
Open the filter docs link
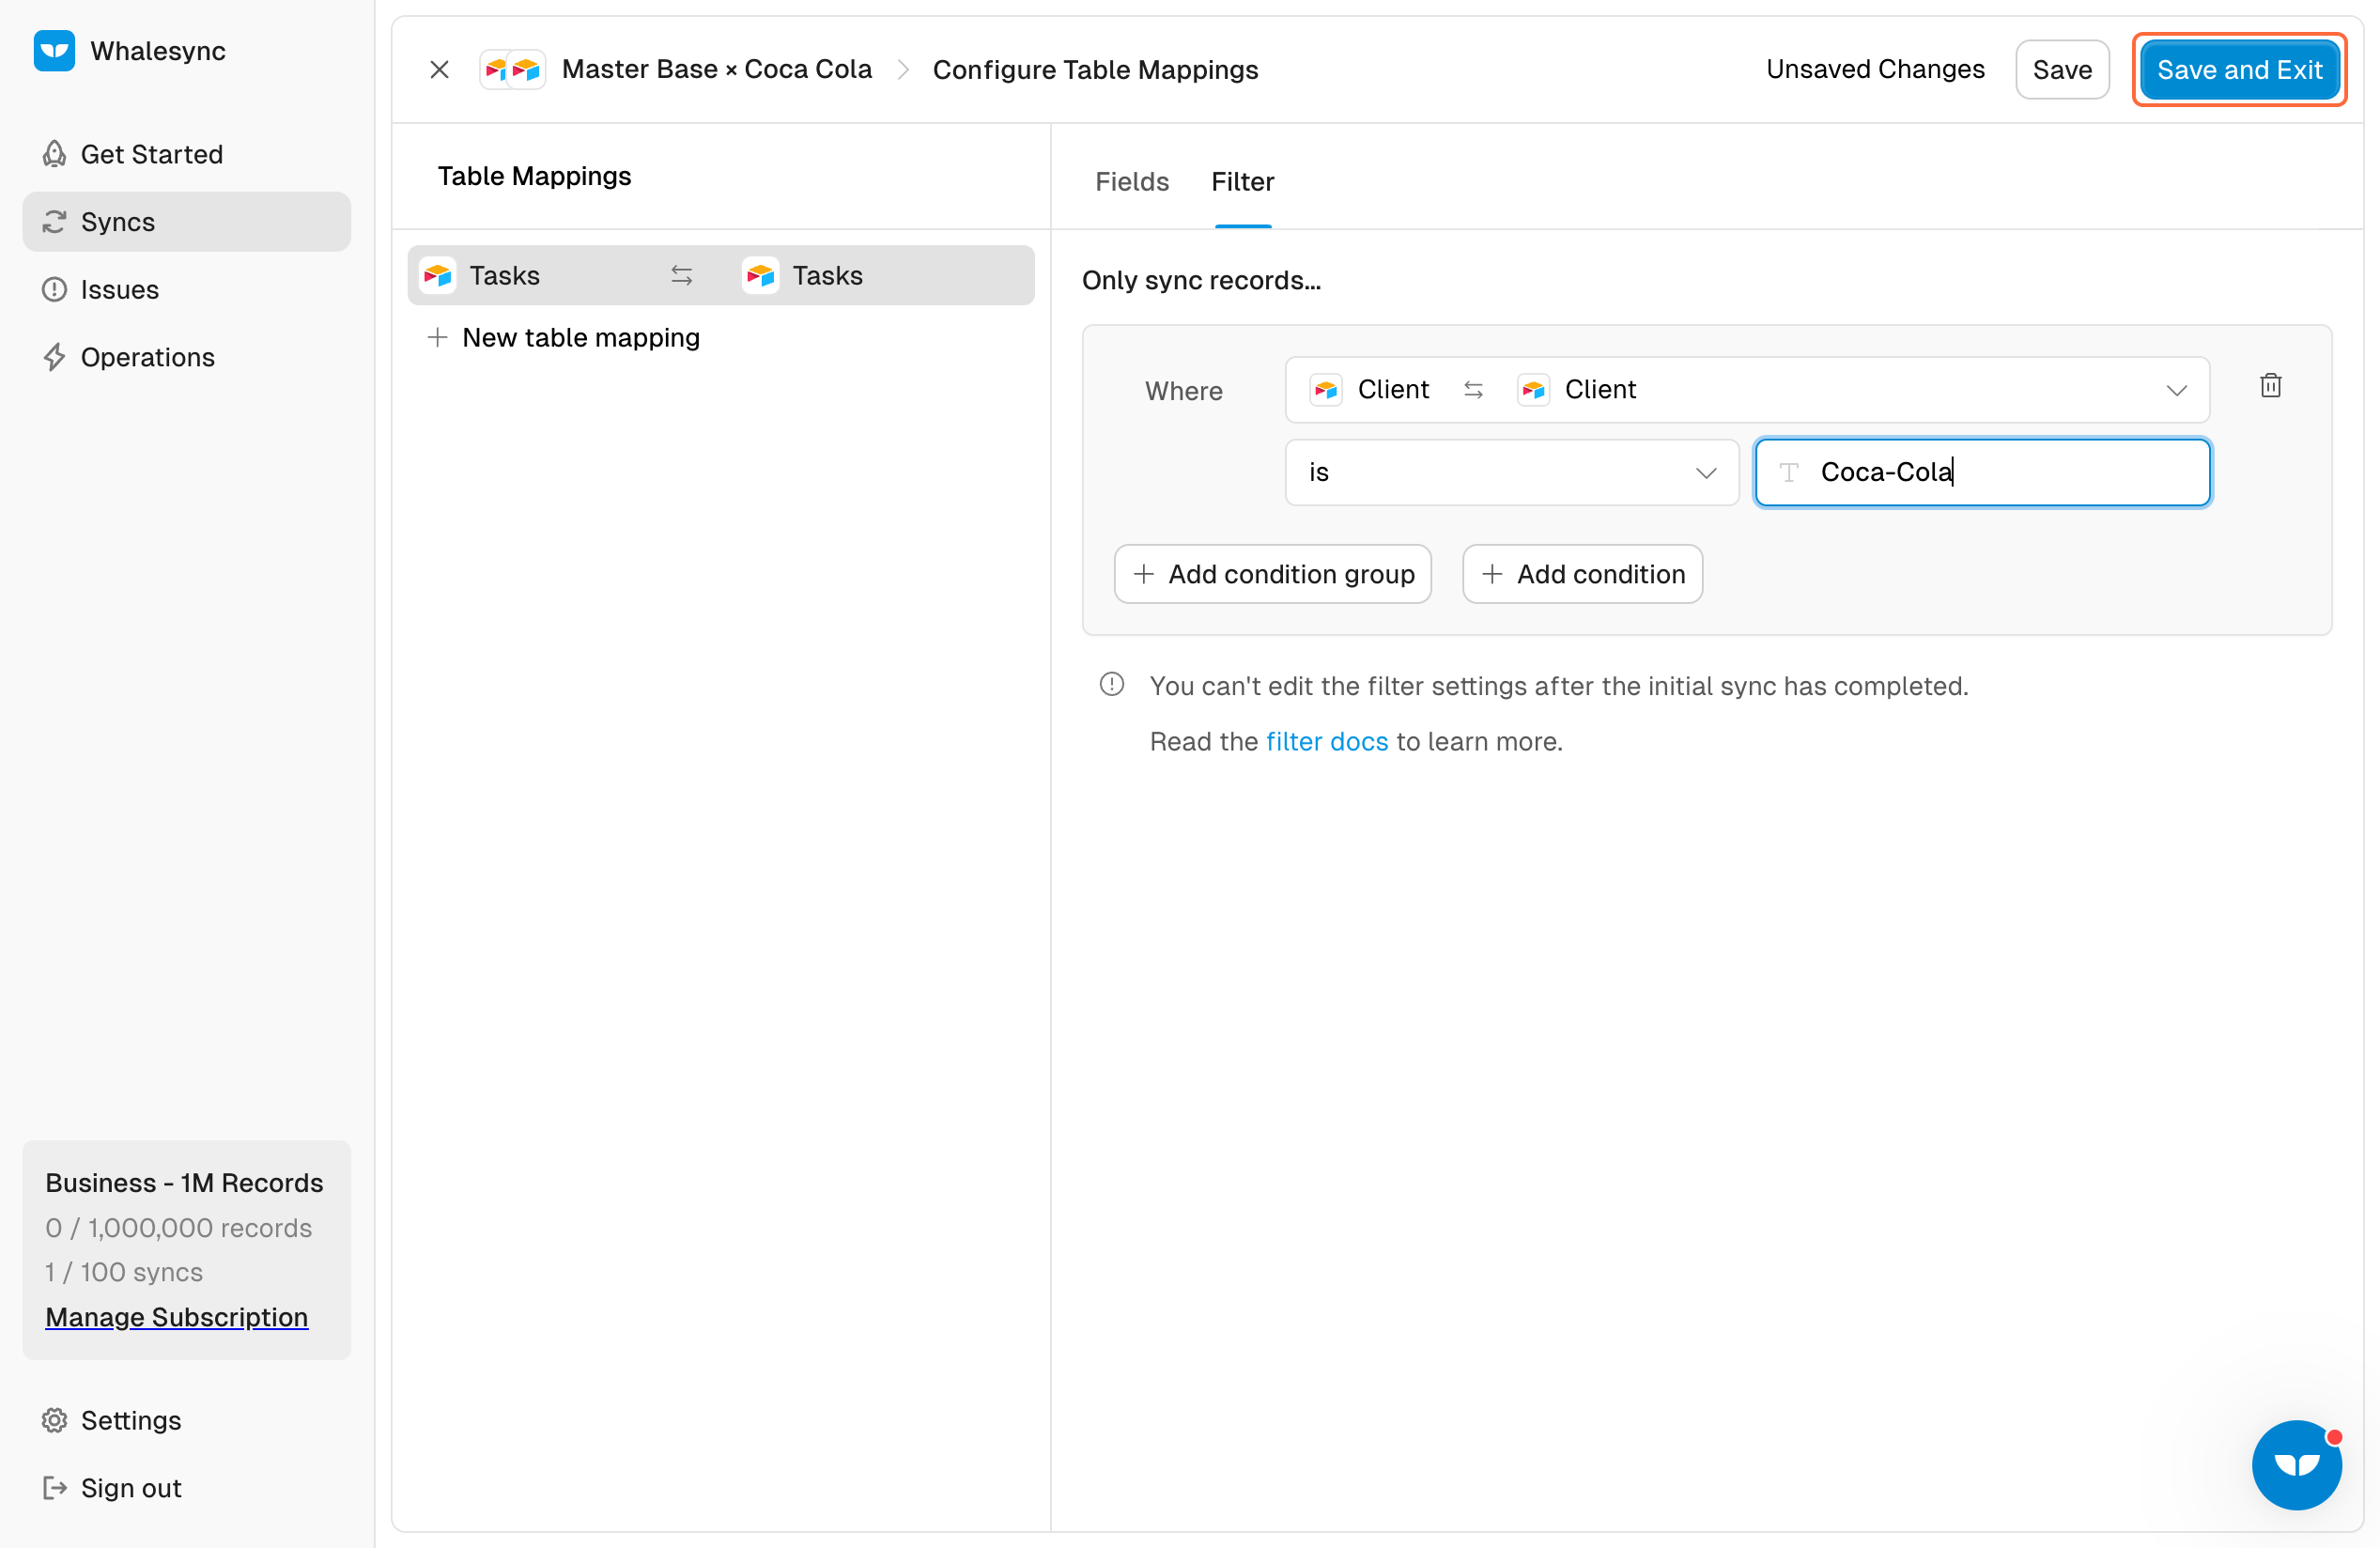pos(1326,742)
